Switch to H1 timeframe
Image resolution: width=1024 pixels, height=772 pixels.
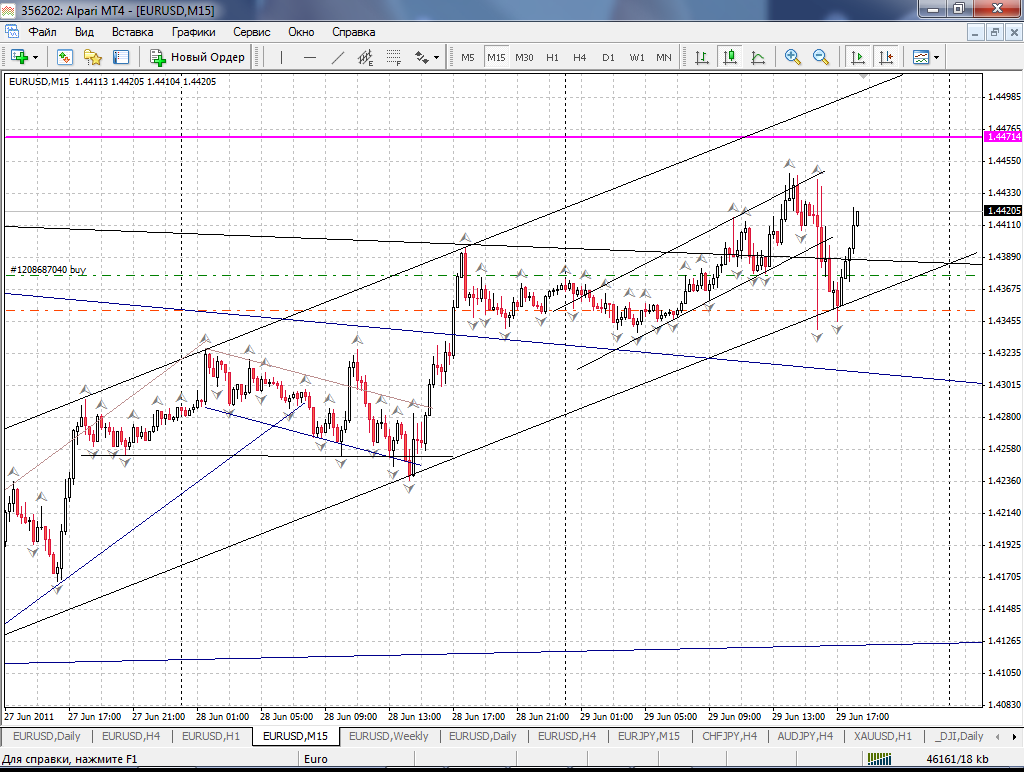pos(552,57)
